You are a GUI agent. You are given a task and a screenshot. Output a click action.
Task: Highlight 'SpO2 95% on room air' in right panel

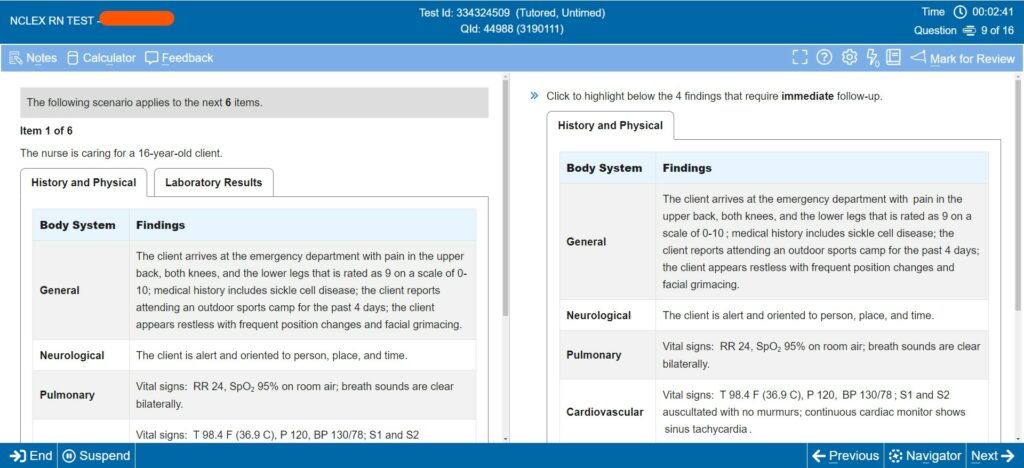tap(808, 347)
